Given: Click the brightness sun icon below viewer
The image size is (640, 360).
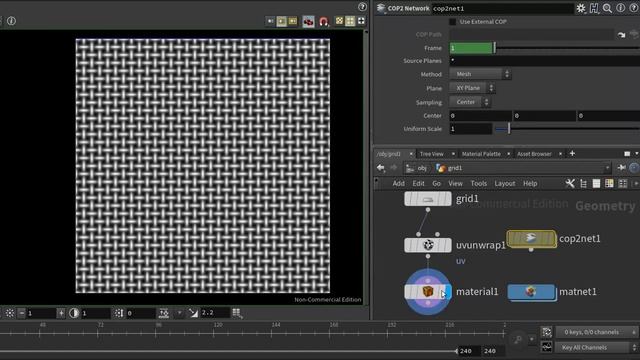Looking at the screenshot, I should coord(10,313).
